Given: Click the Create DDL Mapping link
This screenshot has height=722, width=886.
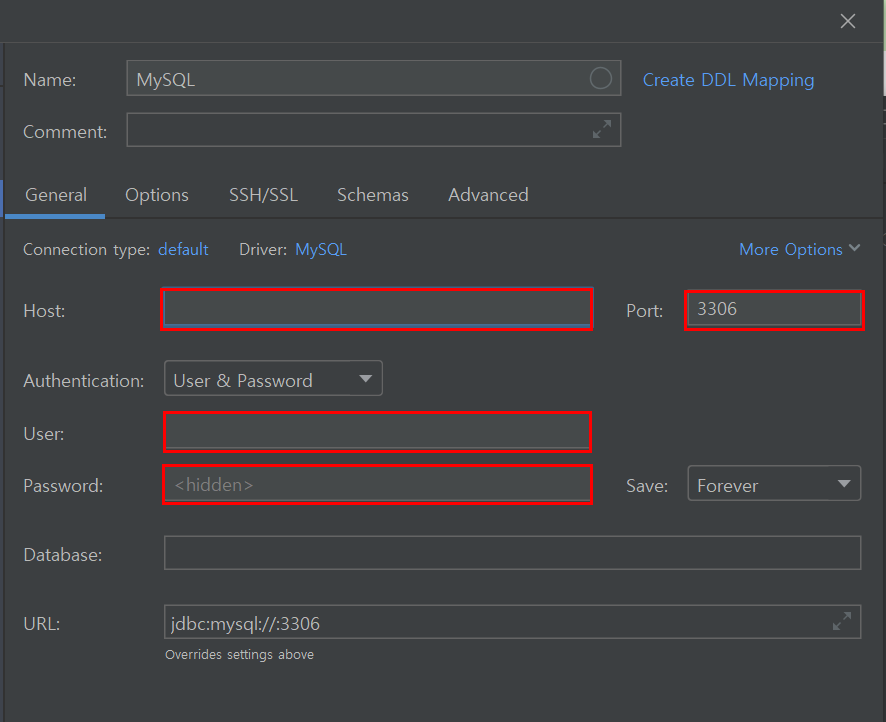Looking at the screenshot, I should [728, 80].
